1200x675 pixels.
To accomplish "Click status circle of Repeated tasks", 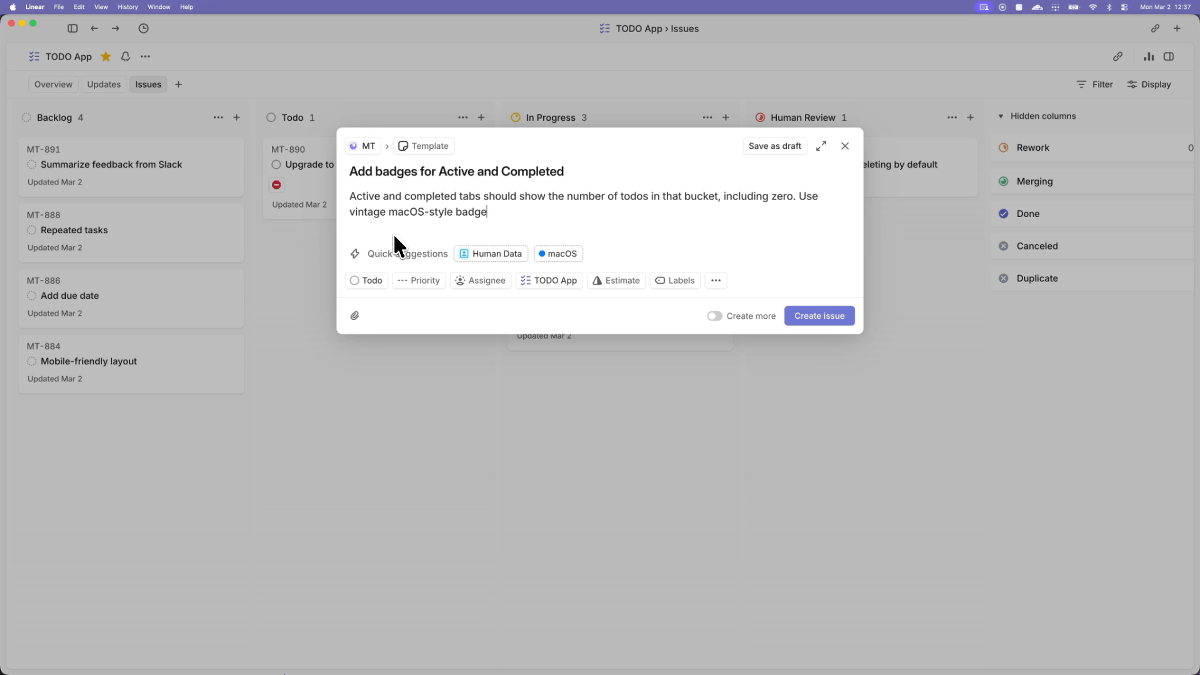I will tap(32, 230).
